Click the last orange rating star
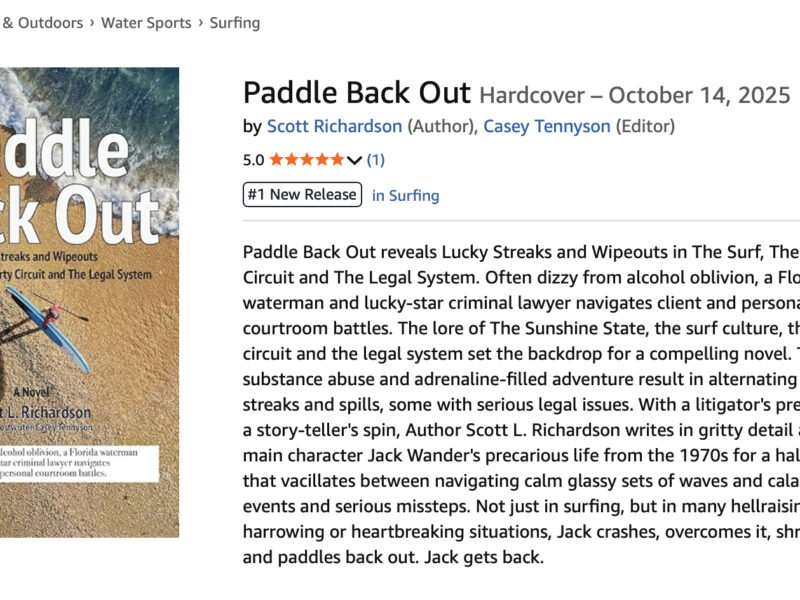This screenshot has width=800, height=600. 337,159
